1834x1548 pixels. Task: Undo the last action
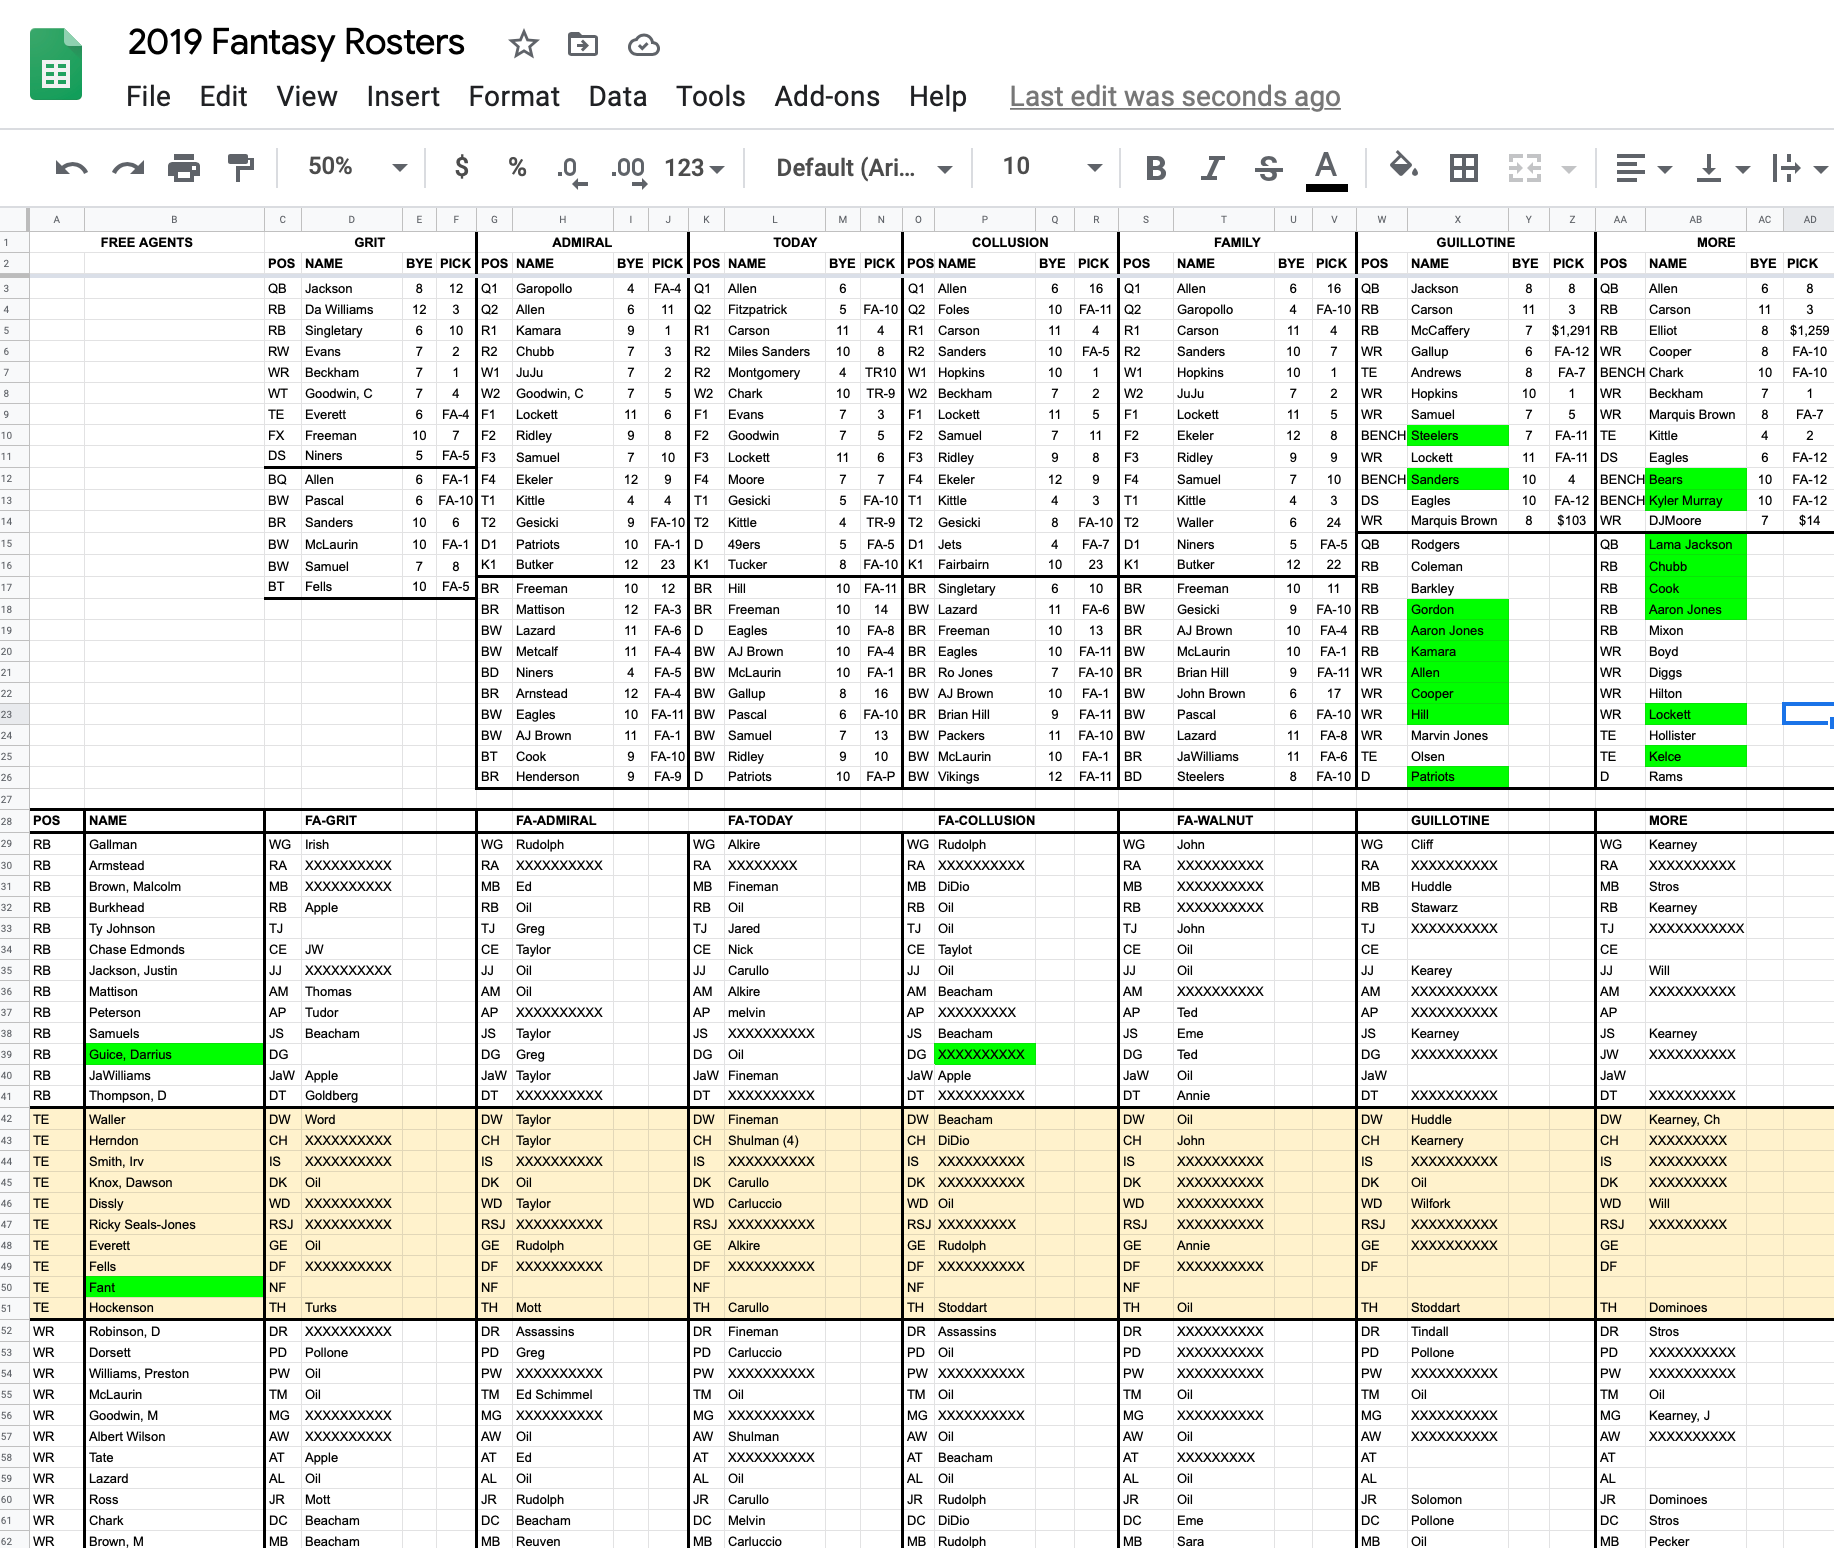click(71, 168)
